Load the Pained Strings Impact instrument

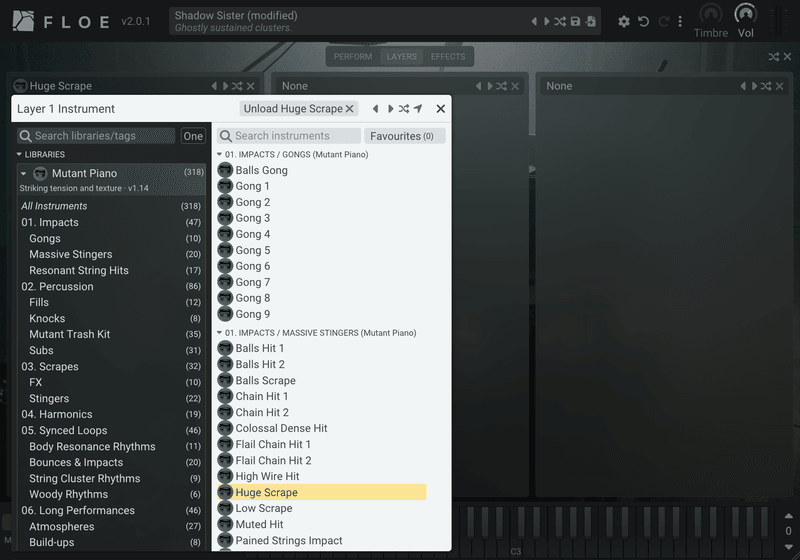(321, 540)
